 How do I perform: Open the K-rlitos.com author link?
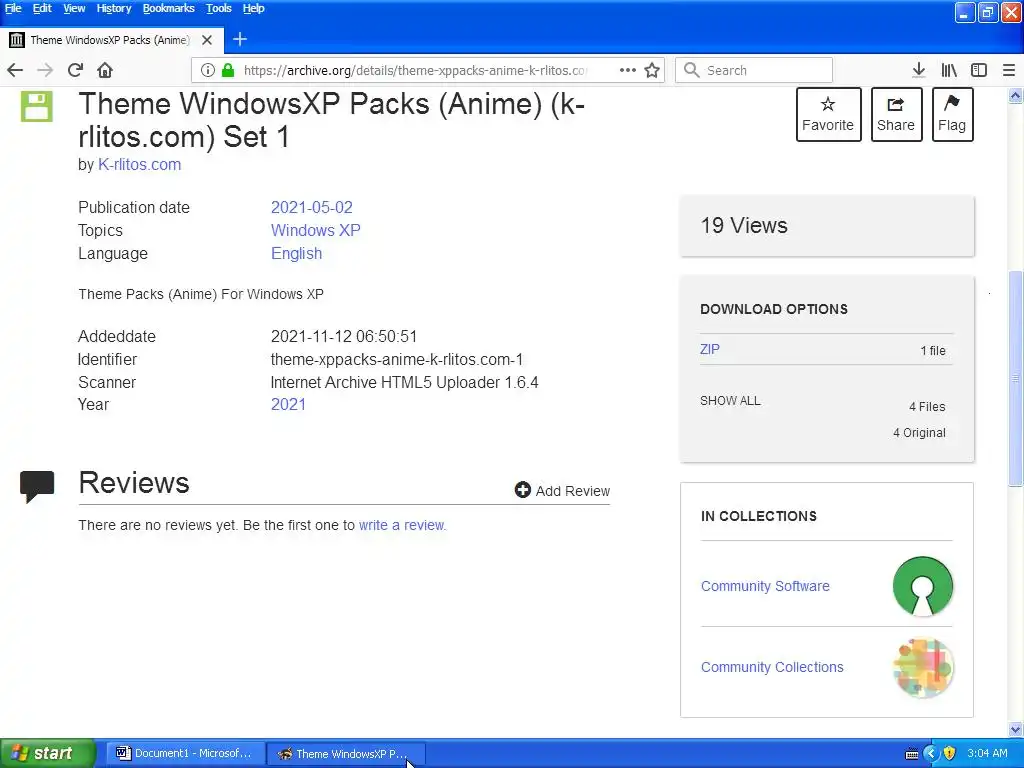tap(139, 165)
